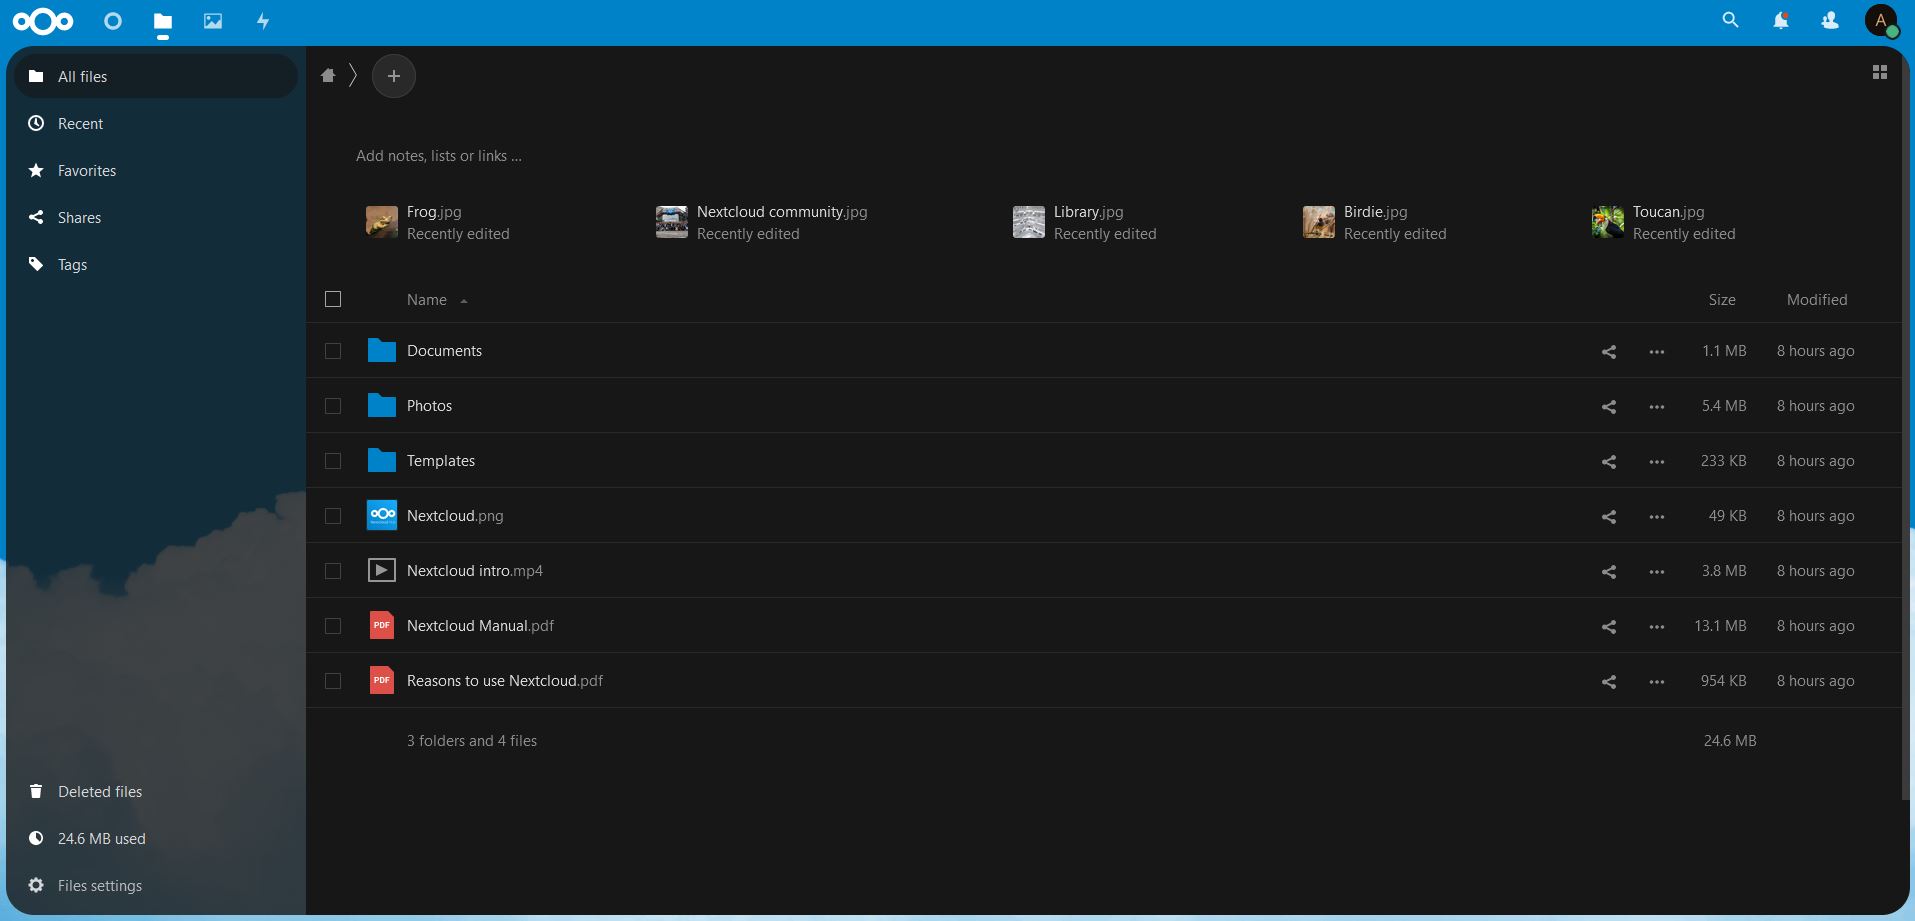1915x921 pixels.
Task: Open more actions for Nextcloud Manual.pdf
Action: tap(1657, 627)
